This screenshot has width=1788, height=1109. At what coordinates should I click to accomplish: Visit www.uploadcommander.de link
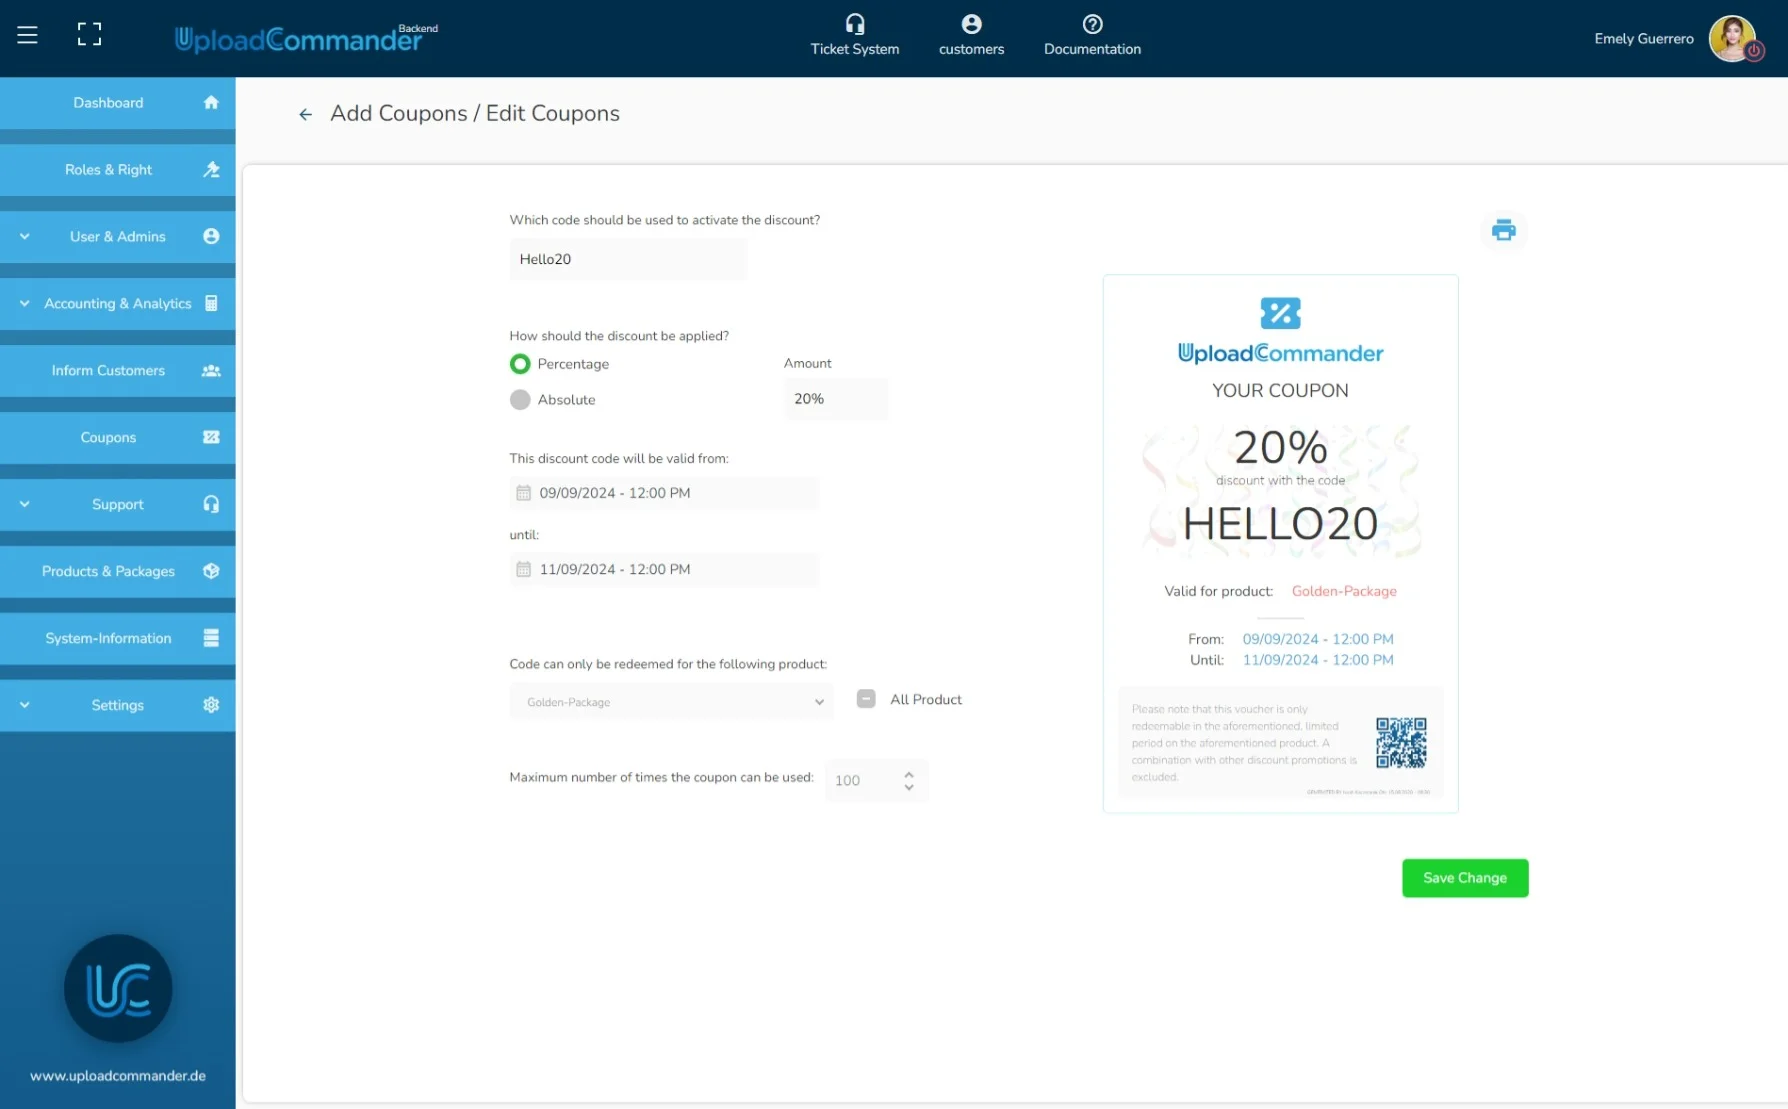118,1076
